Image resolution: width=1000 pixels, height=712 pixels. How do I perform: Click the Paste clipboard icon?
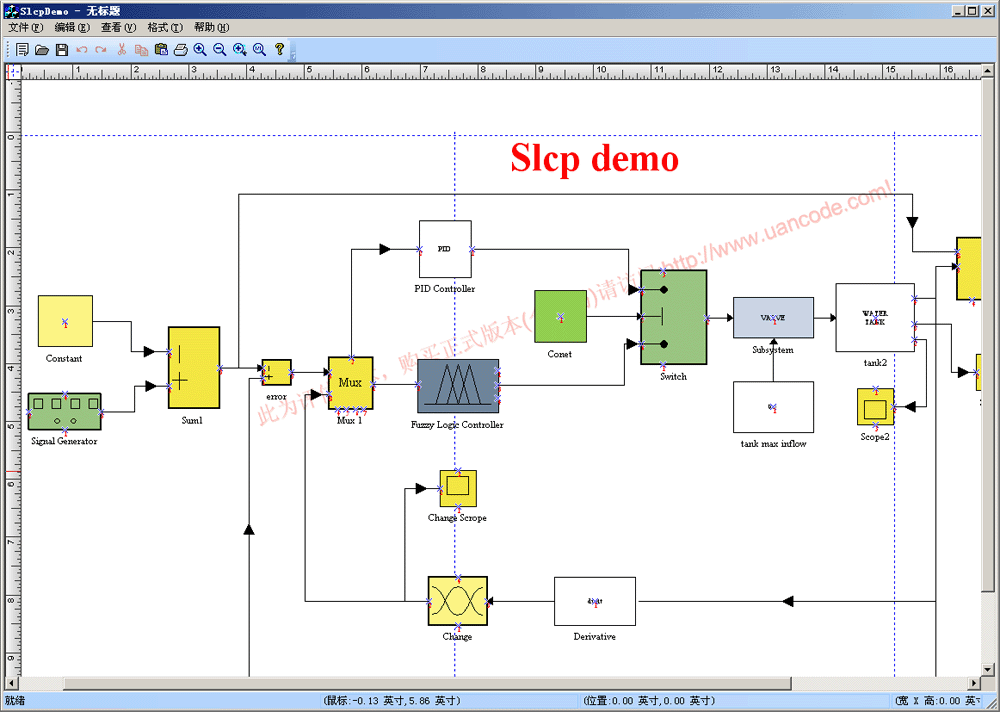click(x=161, y=49)
